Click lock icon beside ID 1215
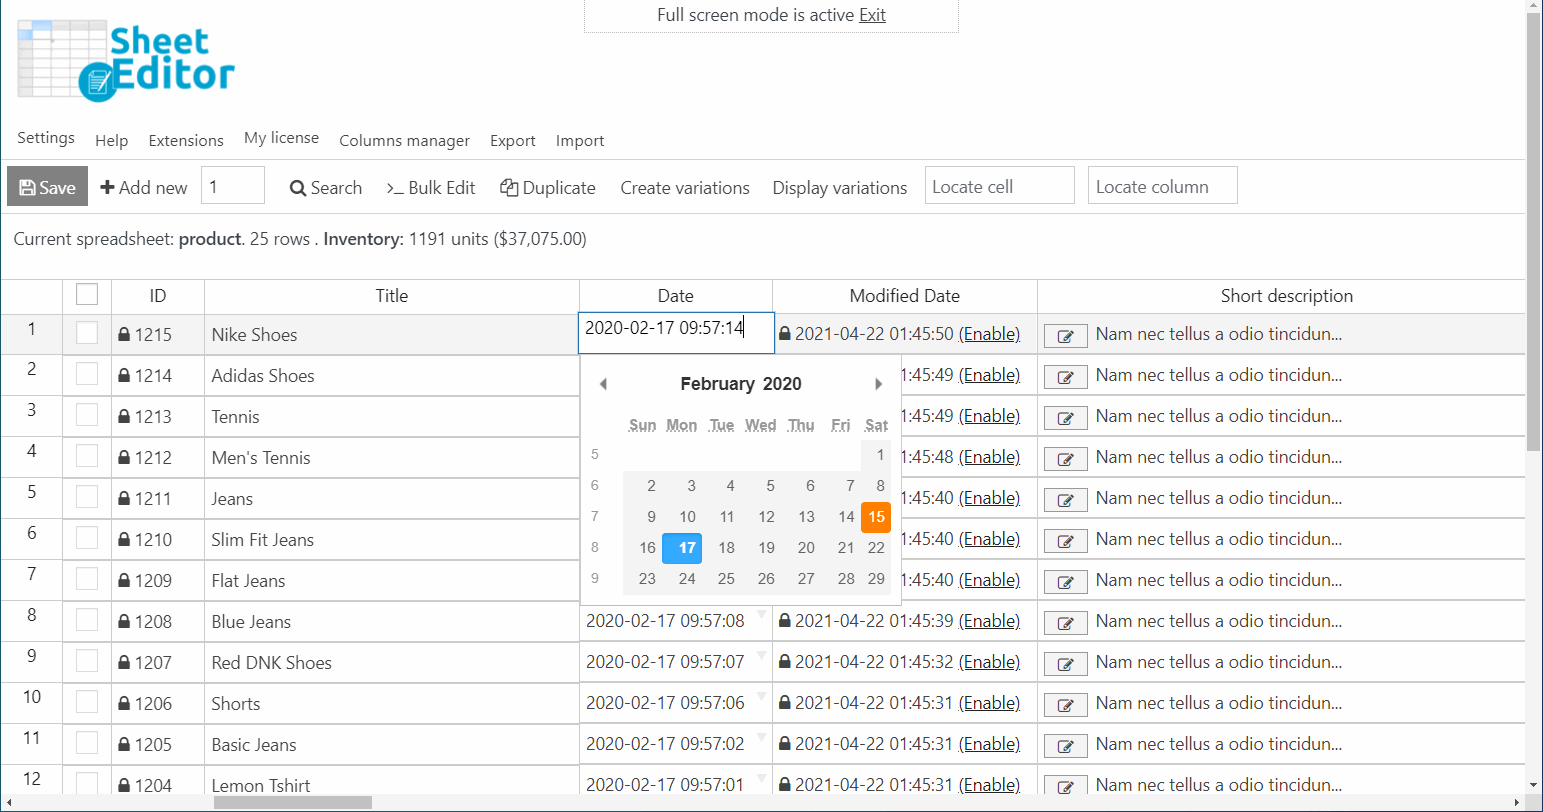The width and height of the screenshot is (1543, 812). click(124, 335)
